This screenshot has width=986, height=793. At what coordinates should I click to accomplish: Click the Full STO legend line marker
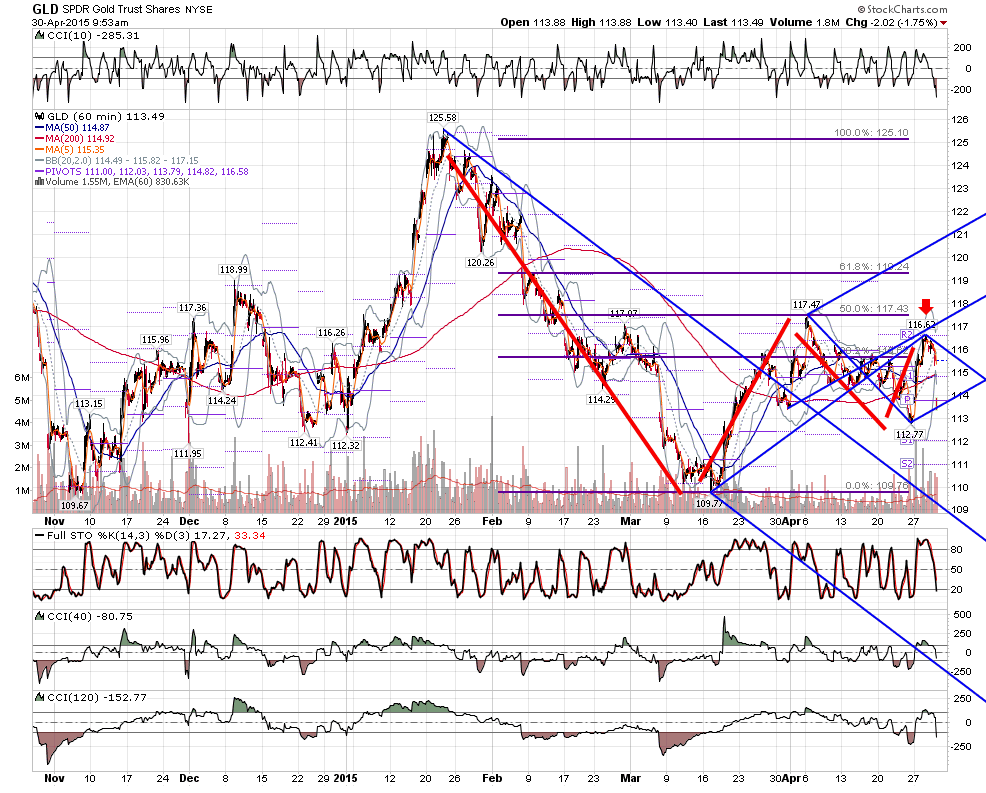click(x=40, y=536)
